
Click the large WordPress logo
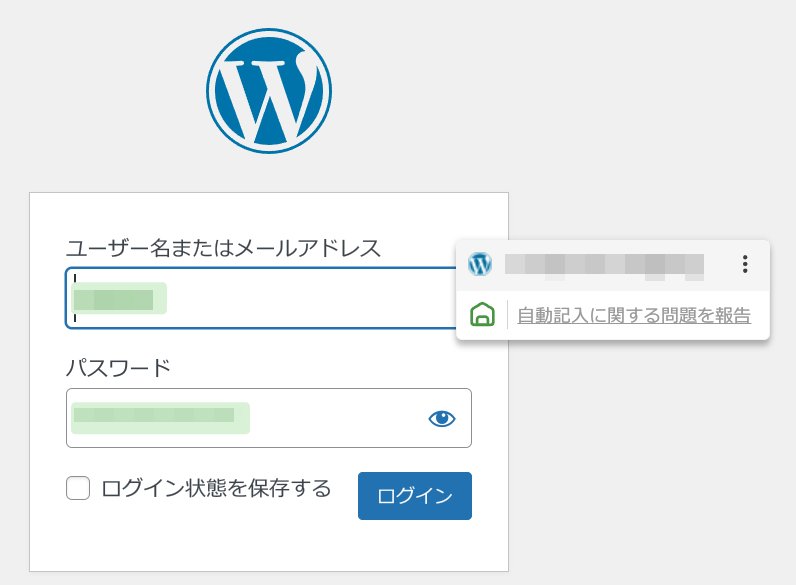point(269,91)
